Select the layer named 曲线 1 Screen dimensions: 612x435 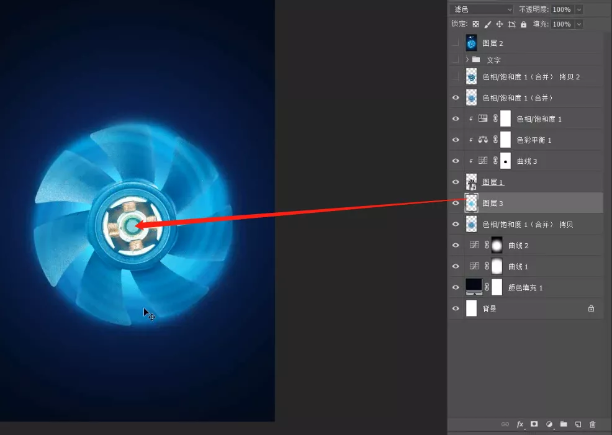(x=518, y=266)
